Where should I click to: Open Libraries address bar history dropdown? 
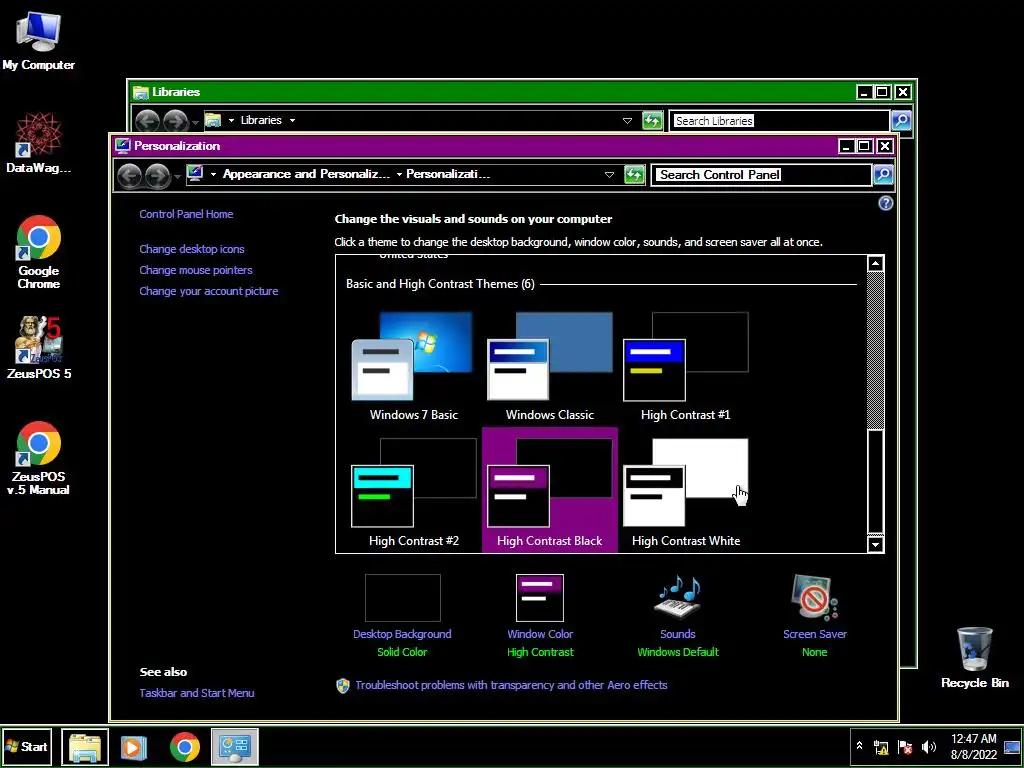628,121
